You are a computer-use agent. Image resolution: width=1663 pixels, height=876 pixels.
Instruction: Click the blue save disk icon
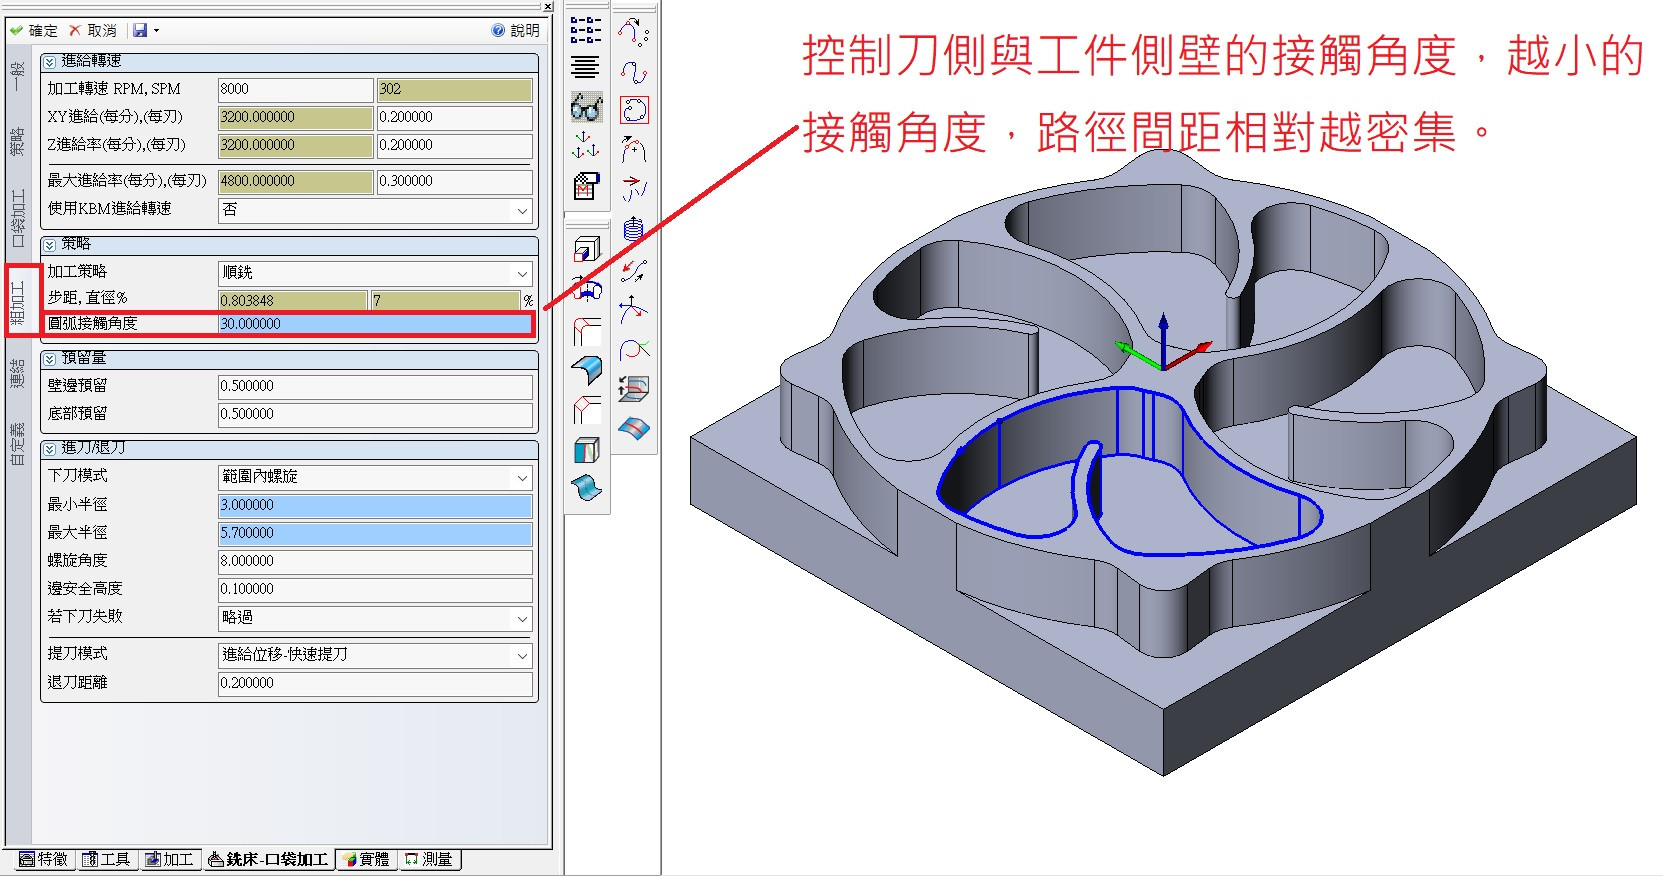tap(140, 31)
